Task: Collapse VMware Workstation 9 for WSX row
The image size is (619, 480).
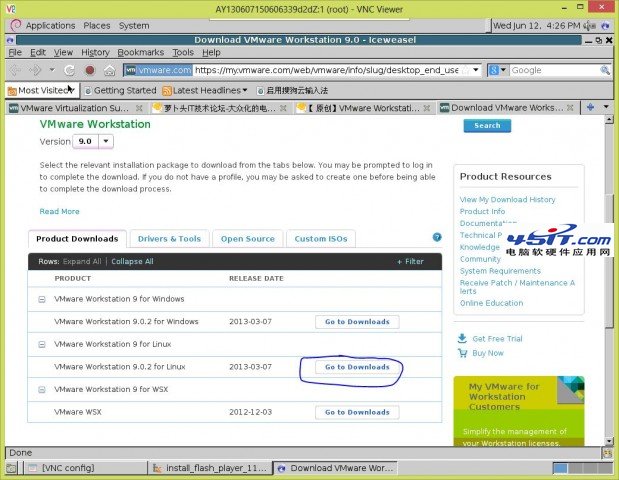Action: point(42,390)
